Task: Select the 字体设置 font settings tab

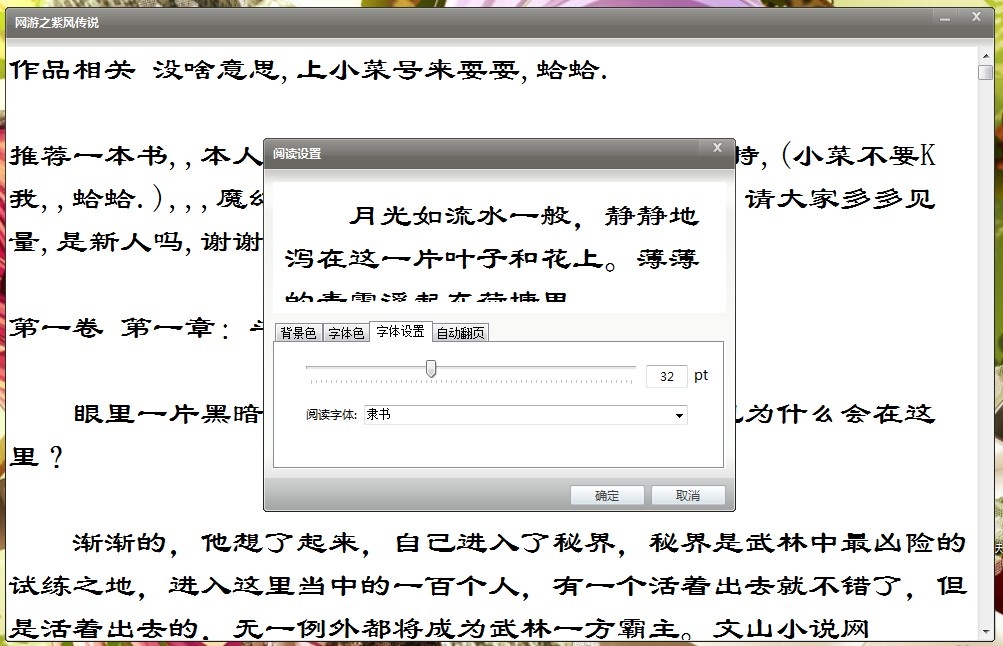Action: pos(400,331)
